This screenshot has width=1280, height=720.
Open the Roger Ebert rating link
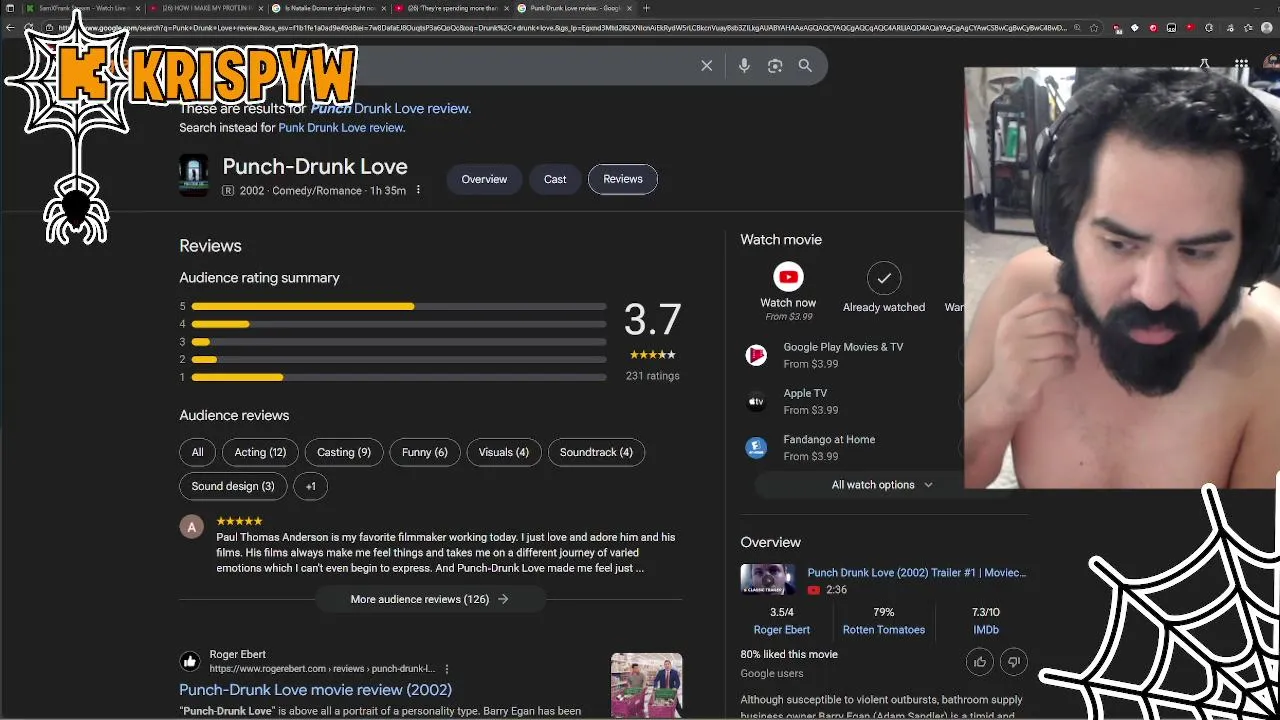782,630
